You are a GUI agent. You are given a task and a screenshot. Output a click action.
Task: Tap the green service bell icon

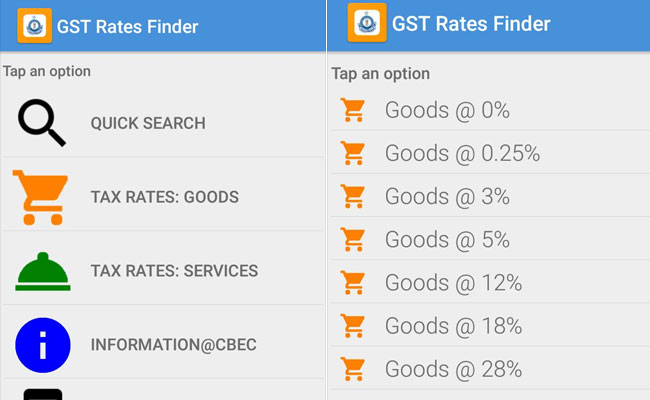tap(42, 271)
